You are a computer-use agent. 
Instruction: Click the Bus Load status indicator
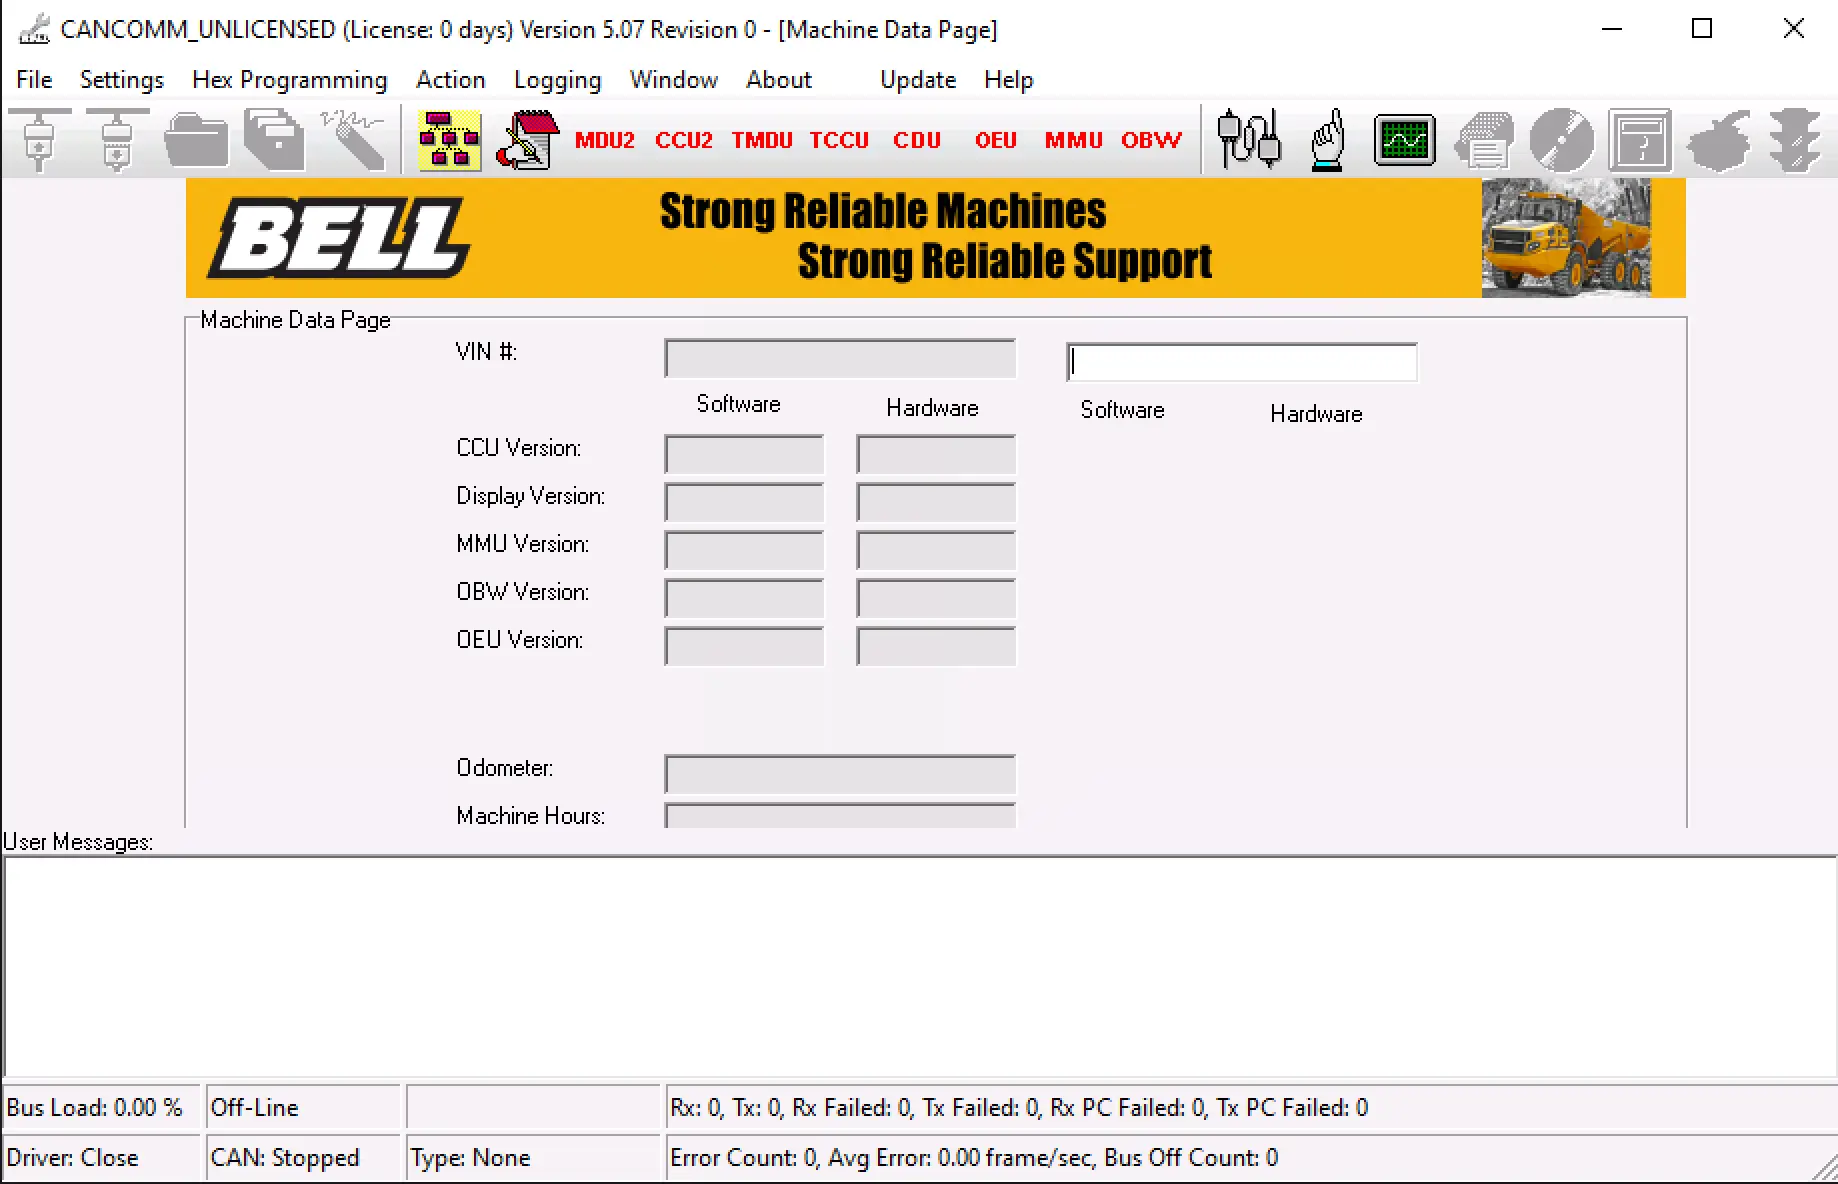tap(97, 1107)
